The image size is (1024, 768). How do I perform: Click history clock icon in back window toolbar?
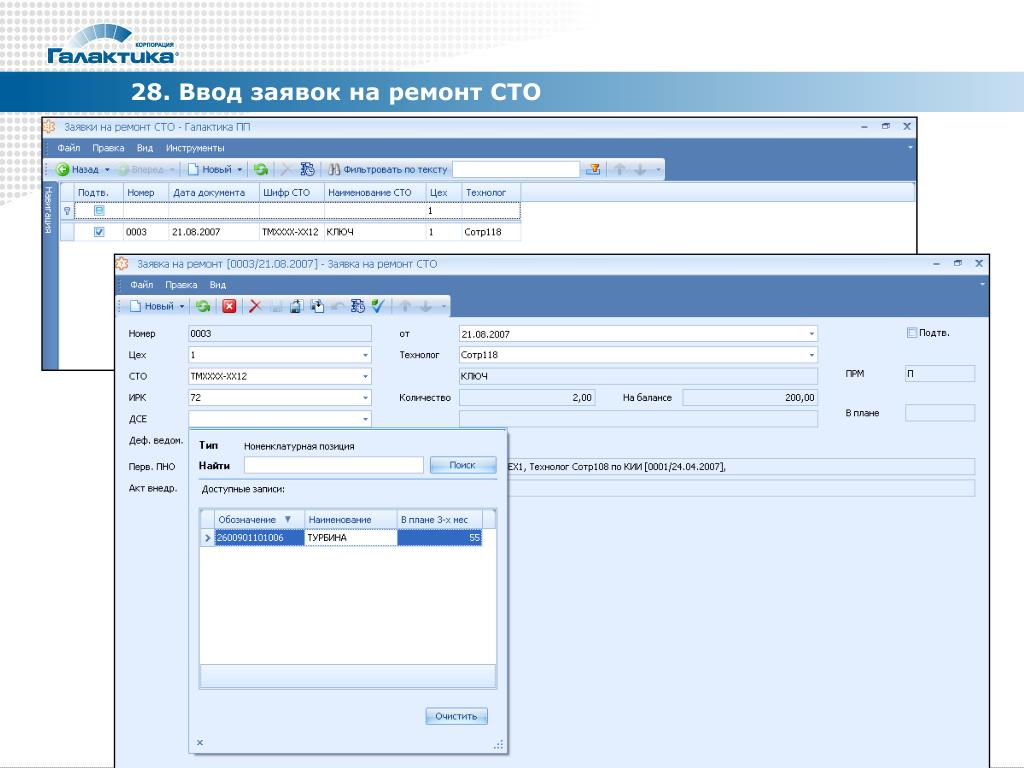[307, 170]
